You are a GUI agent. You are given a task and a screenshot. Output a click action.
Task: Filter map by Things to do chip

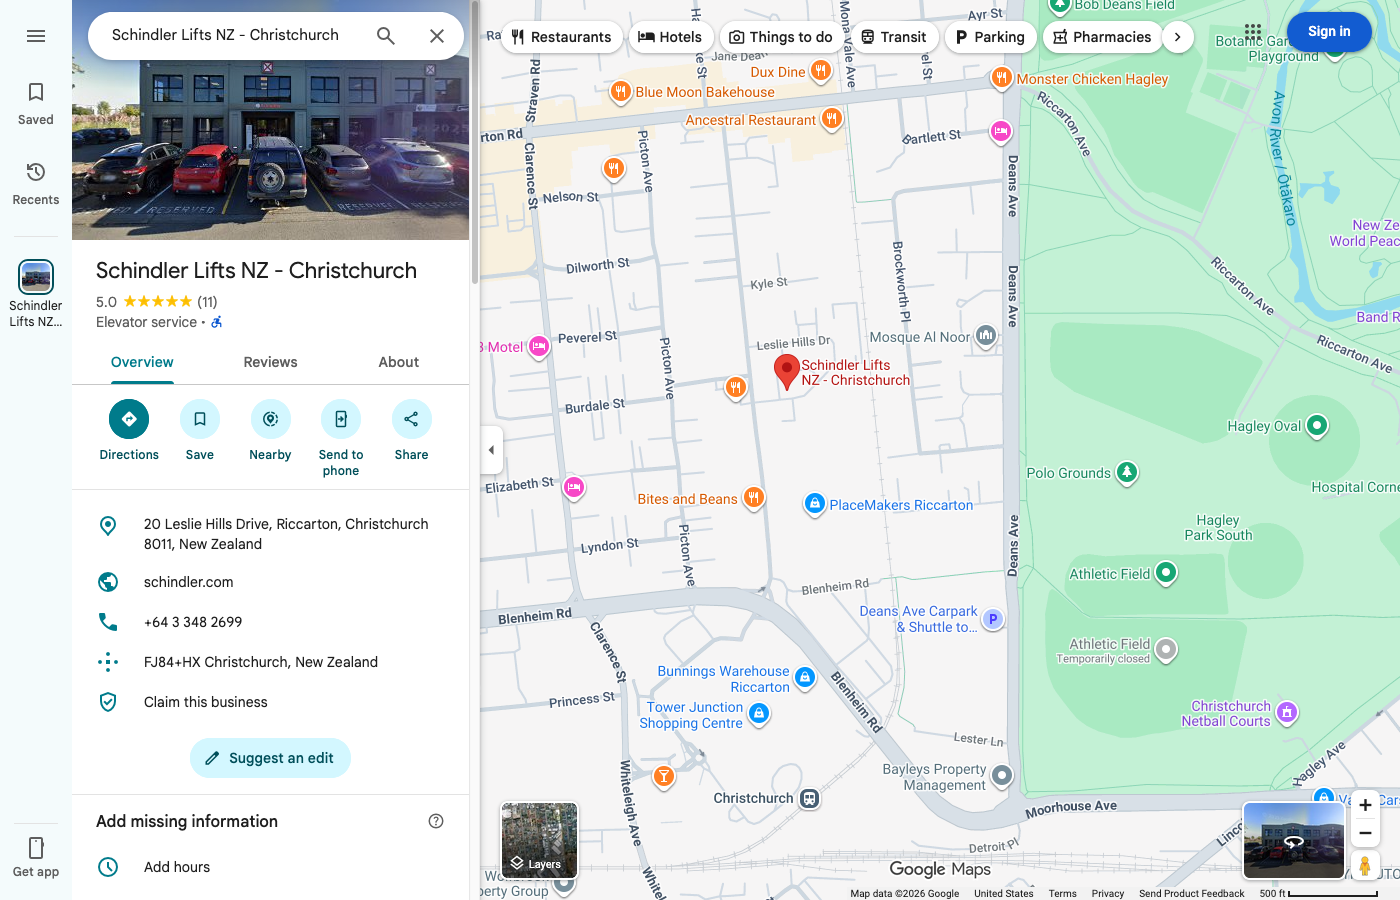point(781,37)
